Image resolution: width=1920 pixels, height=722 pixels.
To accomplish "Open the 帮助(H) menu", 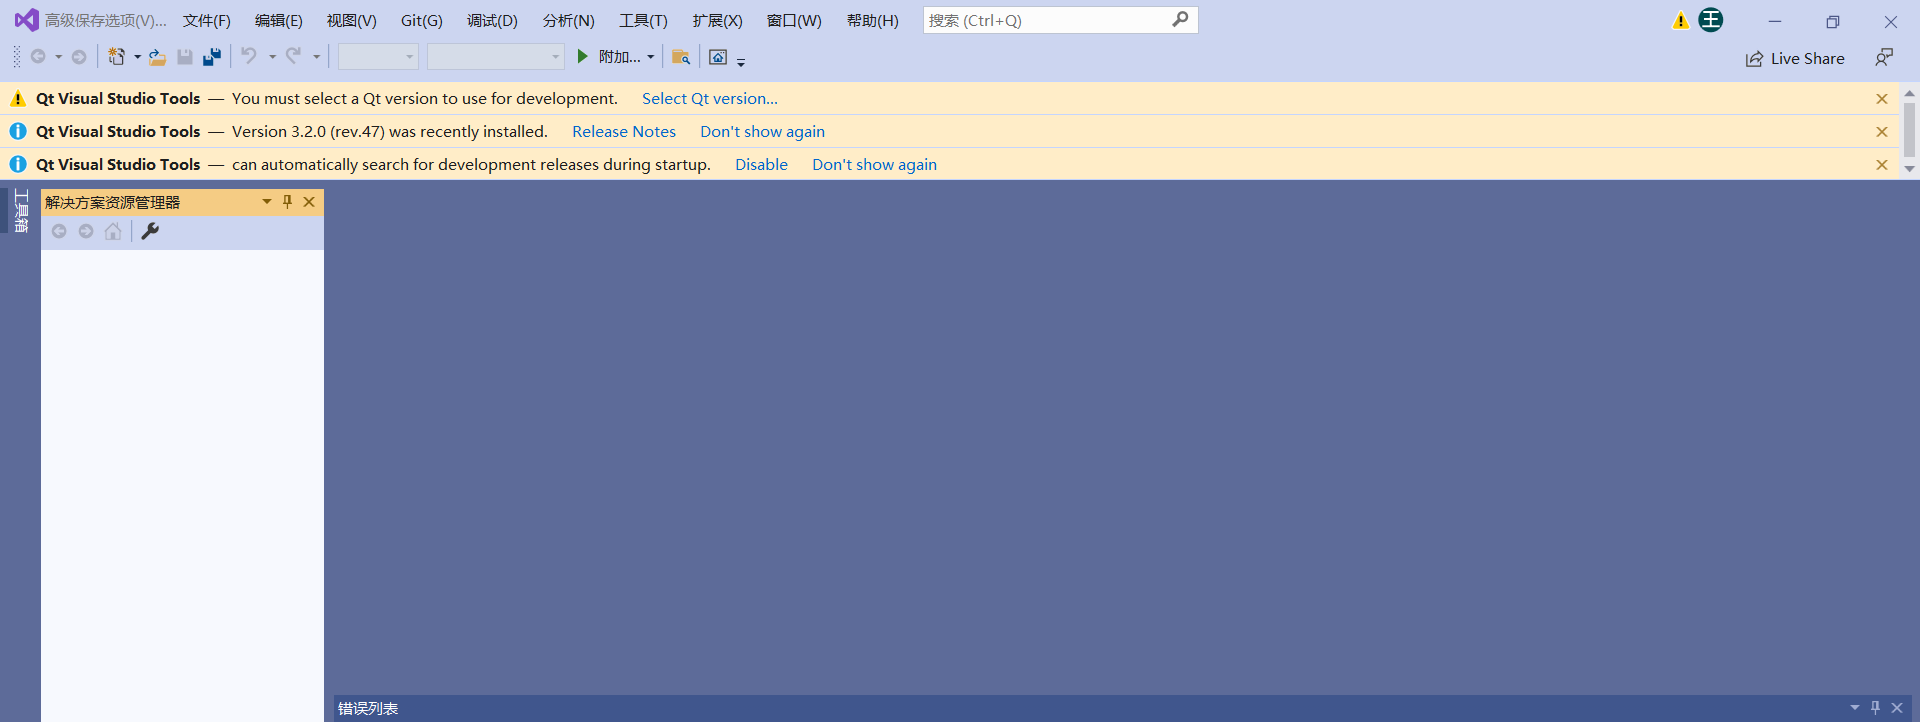I will tap(872, 20).
